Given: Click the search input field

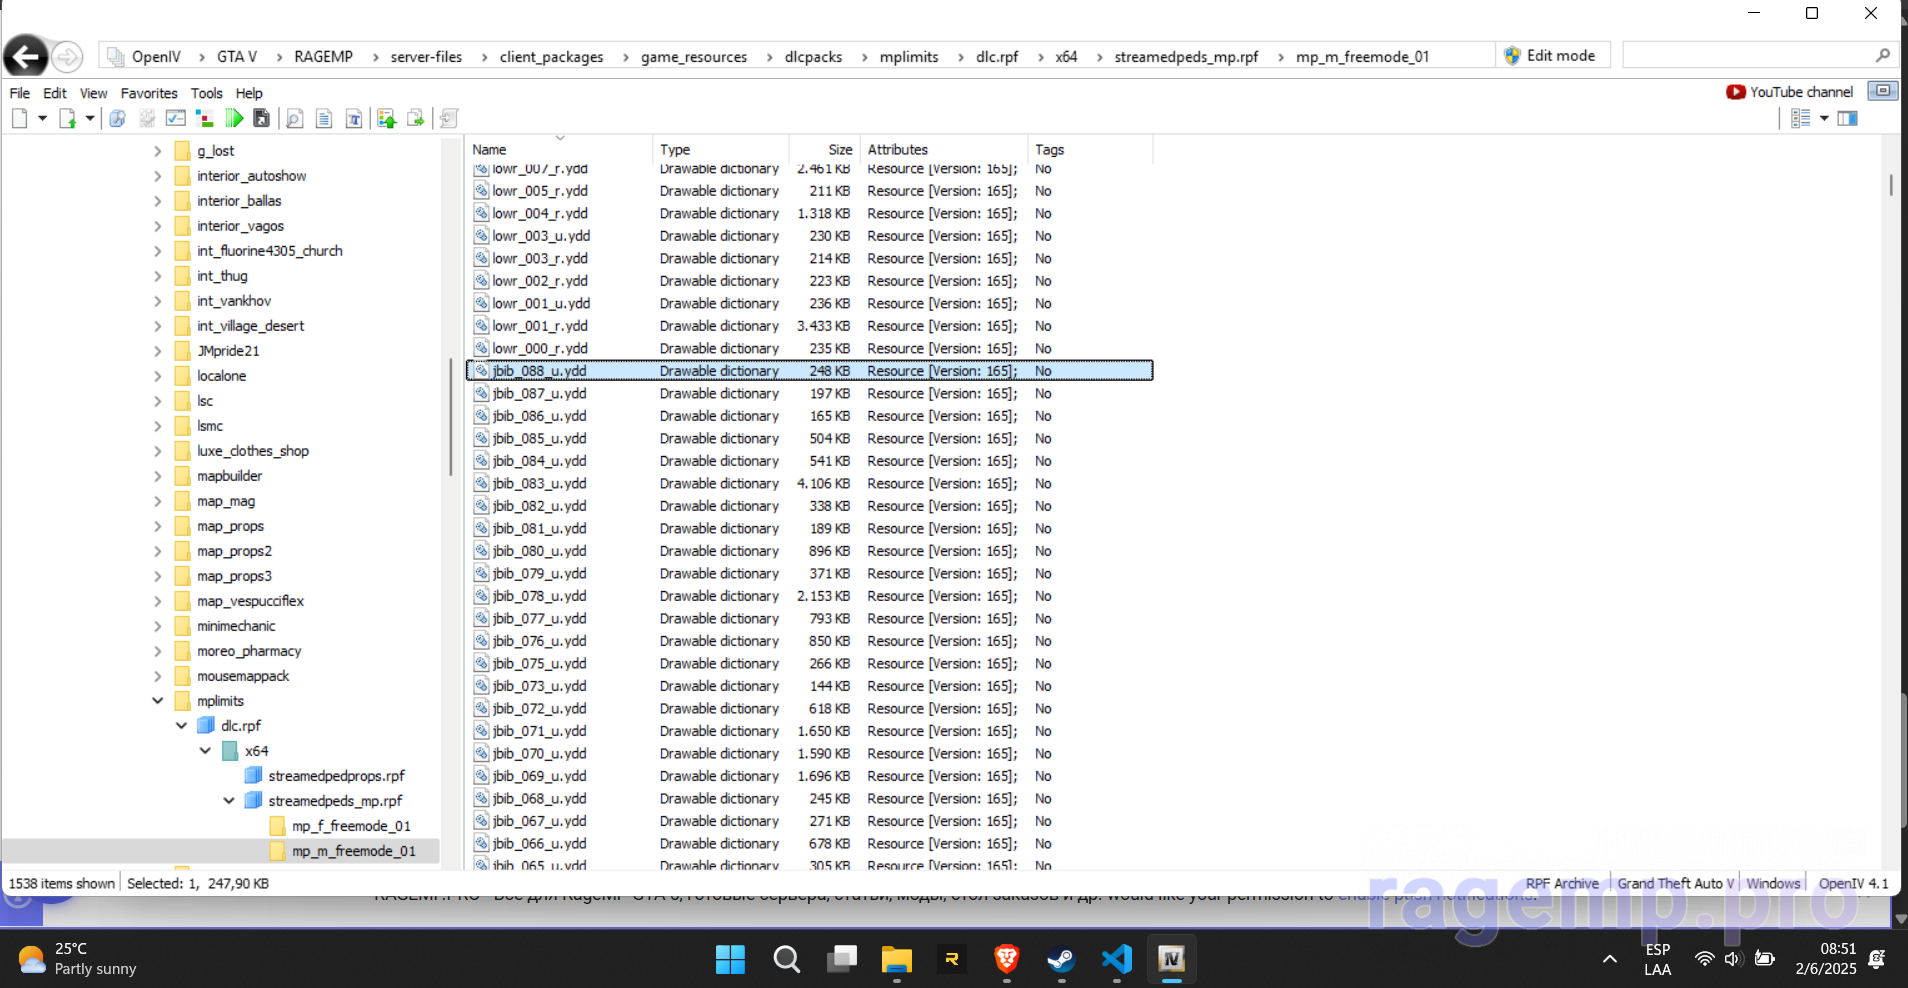Looking at the screenshot, I should 1746,55.
